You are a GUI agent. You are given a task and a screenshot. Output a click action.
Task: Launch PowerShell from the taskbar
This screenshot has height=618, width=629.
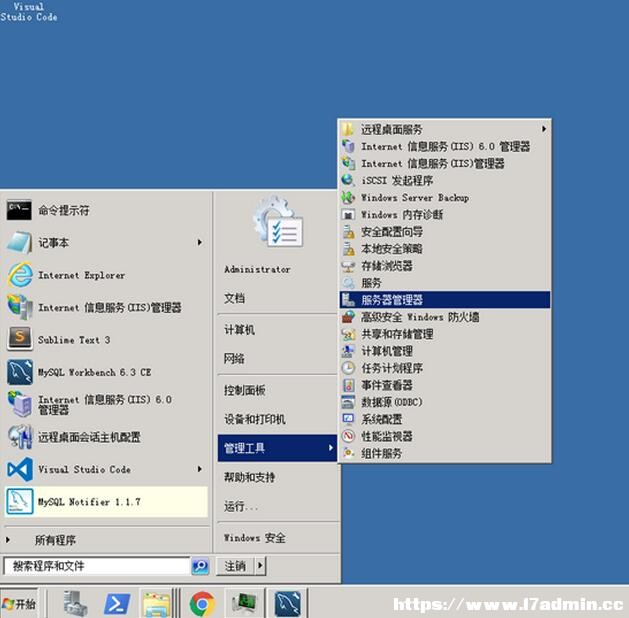tap(117, 603)
